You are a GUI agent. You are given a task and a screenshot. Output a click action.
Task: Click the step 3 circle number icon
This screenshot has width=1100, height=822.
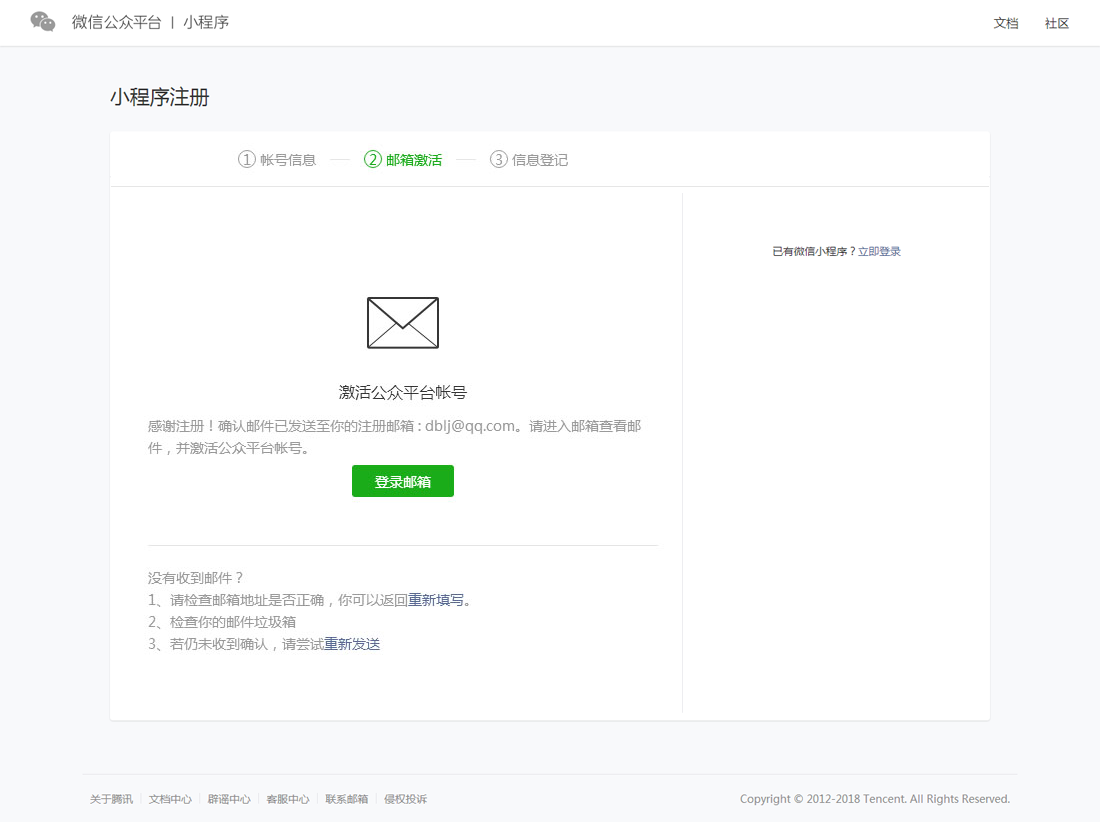click(x=499, y=159)
